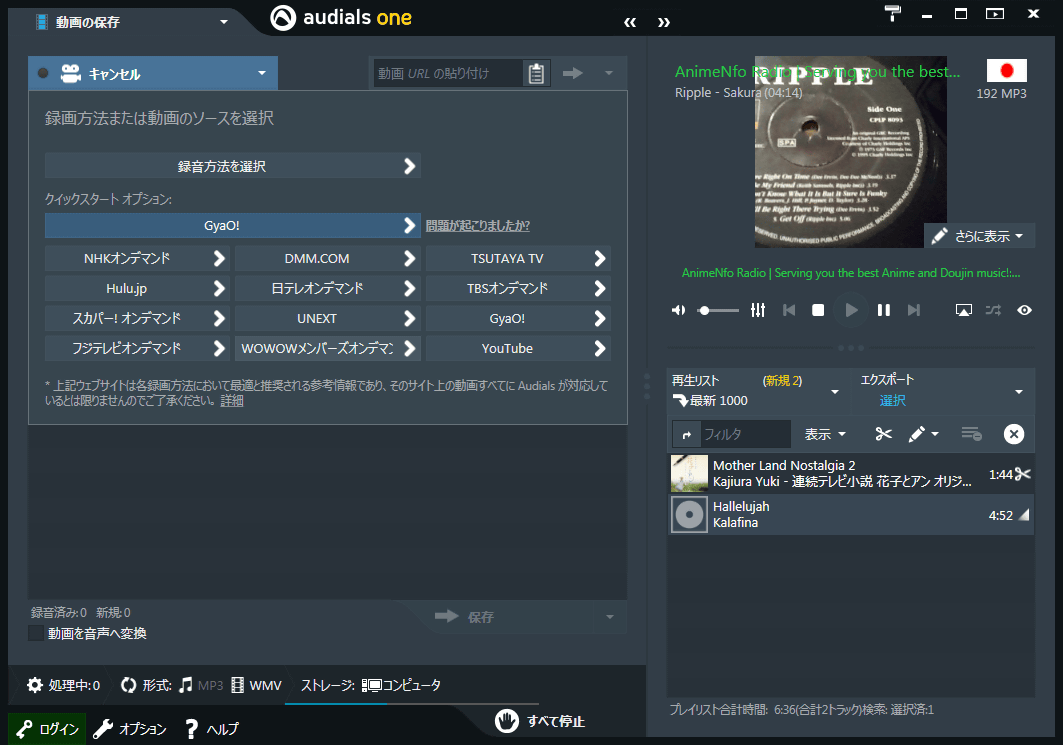Open the 保存 dropdown arrow
This screenshot has width=1063, height=745.
click(609, 617)
